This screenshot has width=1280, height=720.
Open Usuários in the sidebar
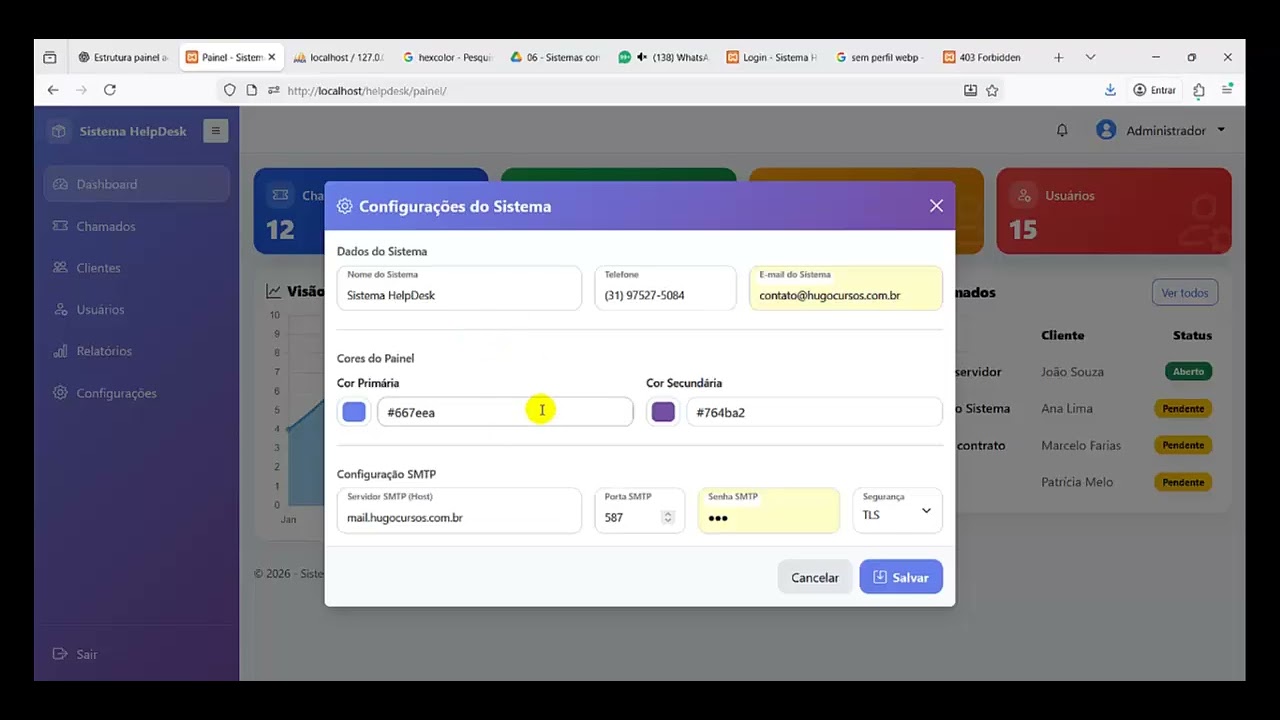(137, 309)
